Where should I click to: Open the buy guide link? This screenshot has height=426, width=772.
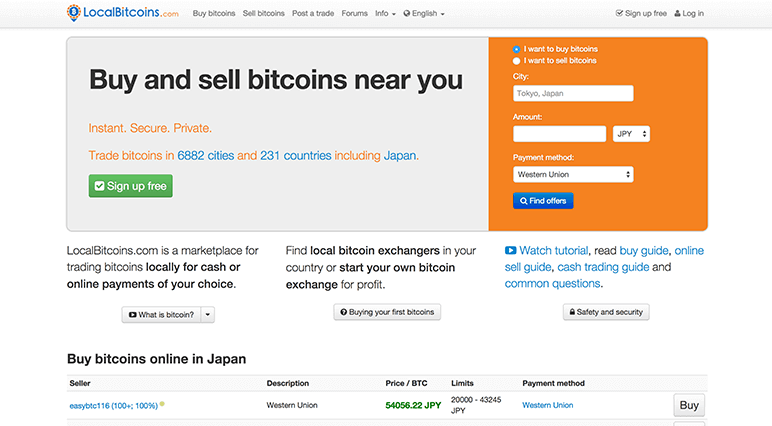click(643, 251)
